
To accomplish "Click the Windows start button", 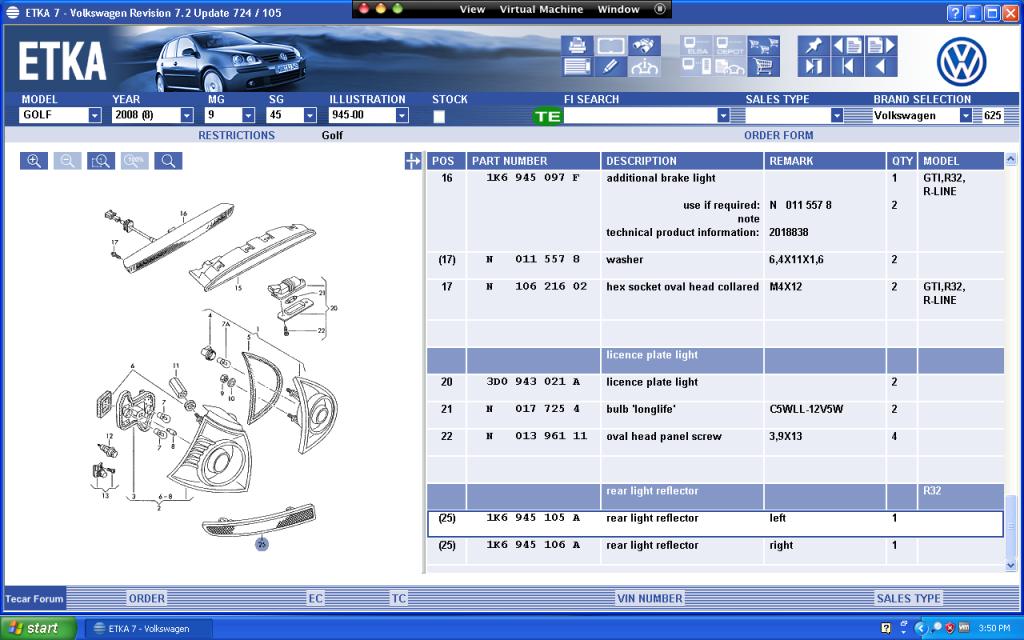I will (39, 628).
